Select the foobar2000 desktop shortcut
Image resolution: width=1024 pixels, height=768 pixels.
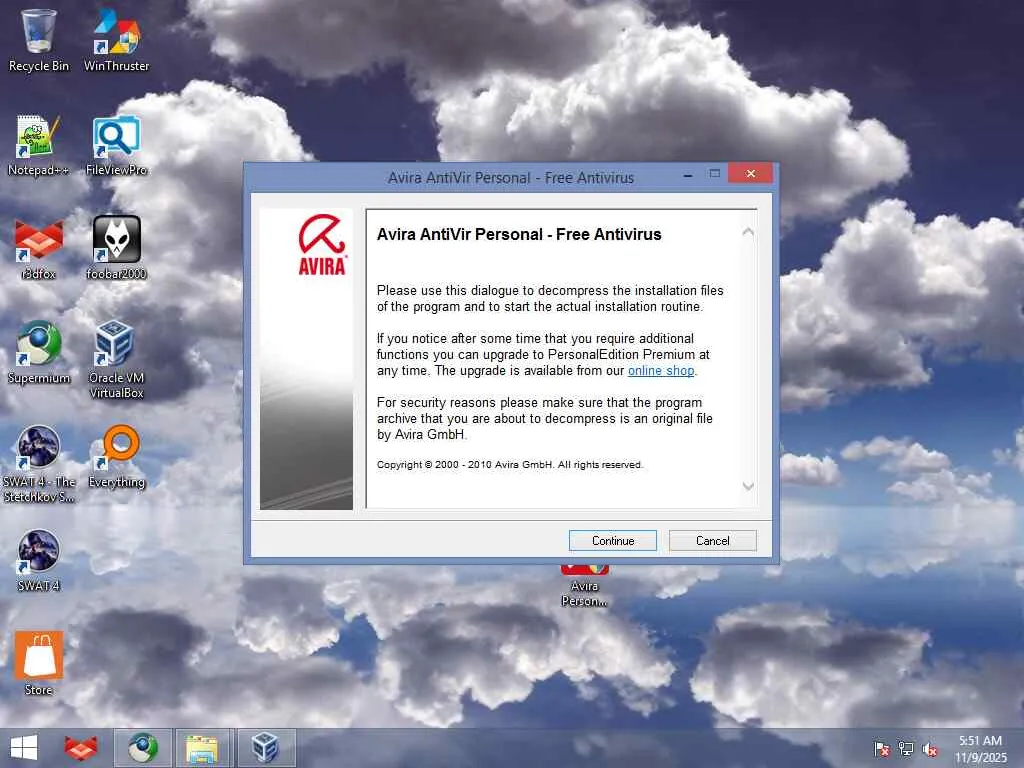pos(116,248)
